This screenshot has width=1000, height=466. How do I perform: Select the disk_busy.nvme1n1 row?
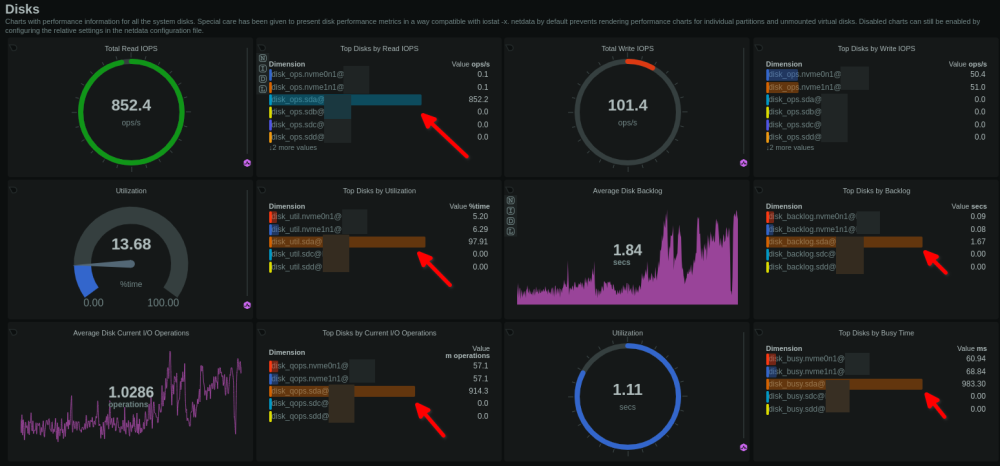click(x=876, y=371)
